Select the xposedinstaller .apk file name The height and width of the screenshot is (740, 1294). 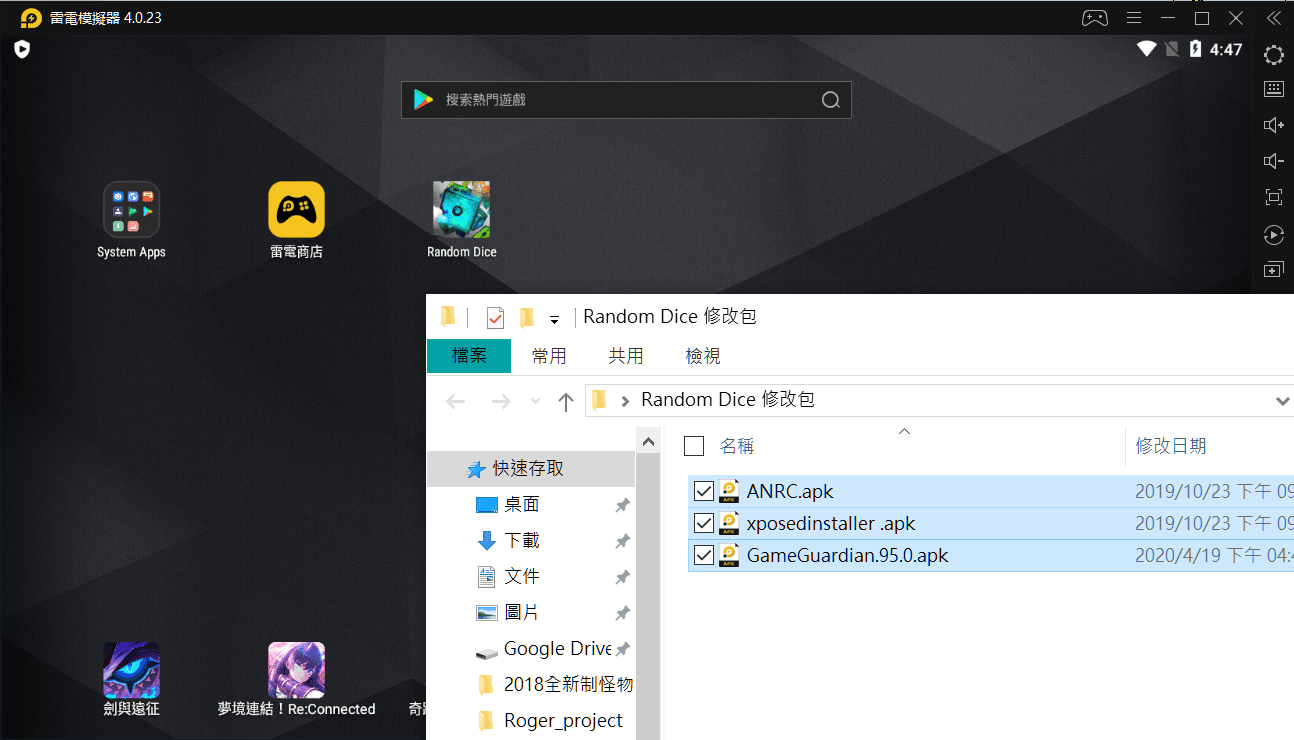(x=831, y=523)
